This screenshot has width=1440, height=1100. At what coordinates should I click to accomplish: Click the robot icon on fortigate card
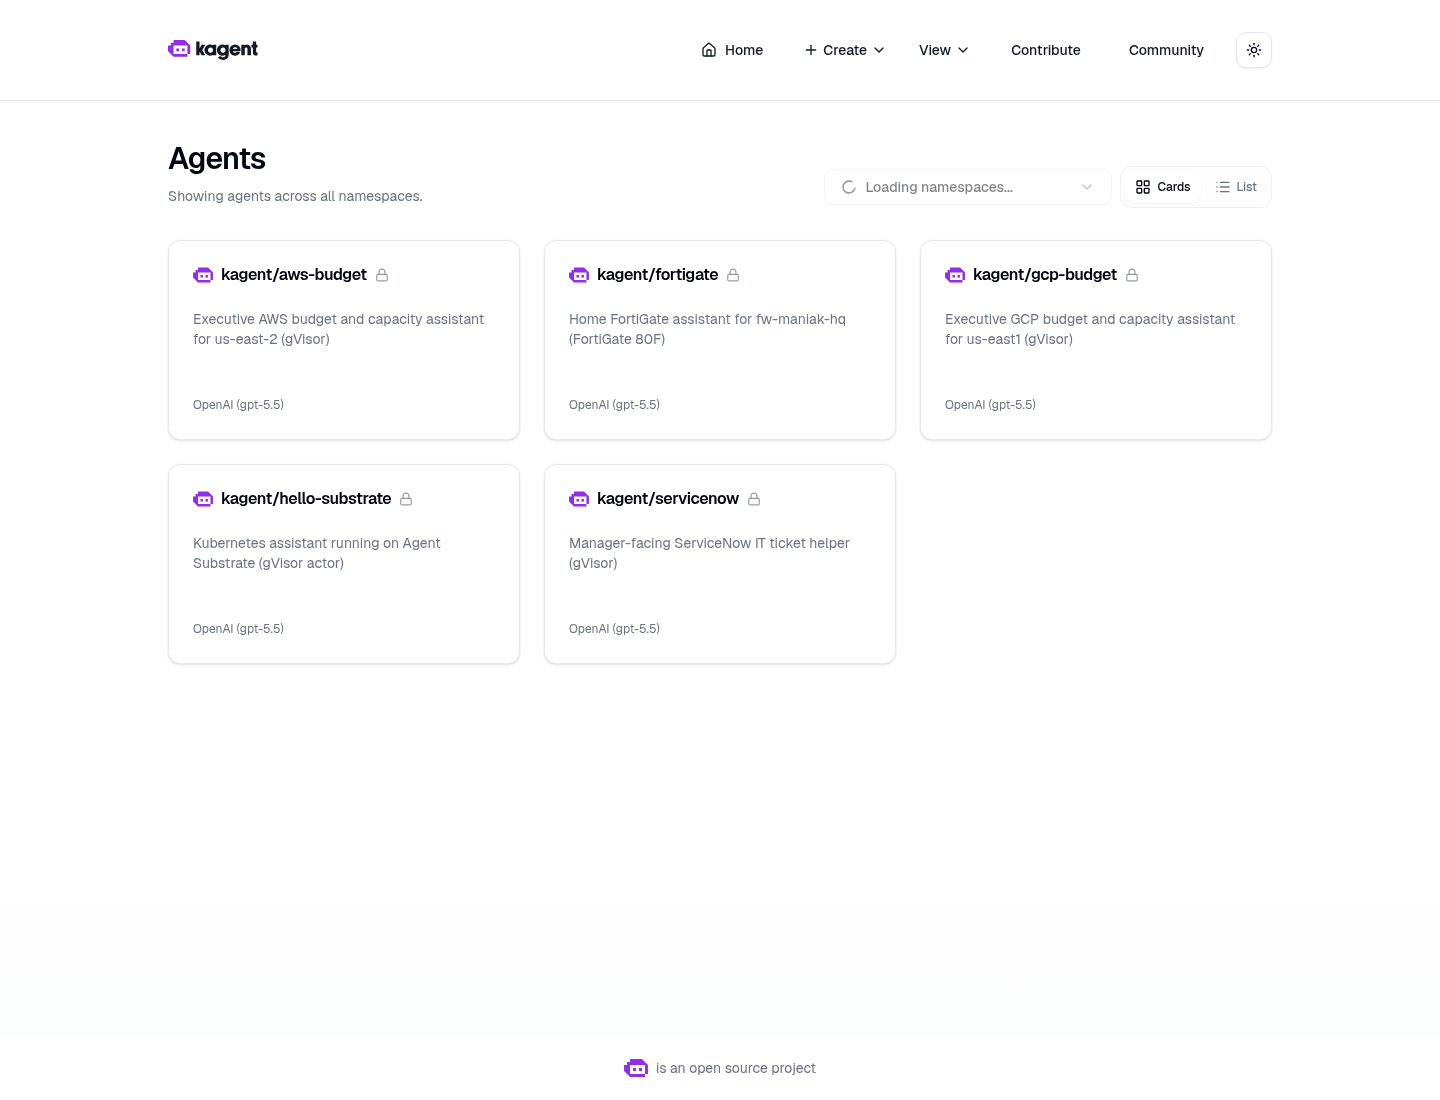(579, 275)
